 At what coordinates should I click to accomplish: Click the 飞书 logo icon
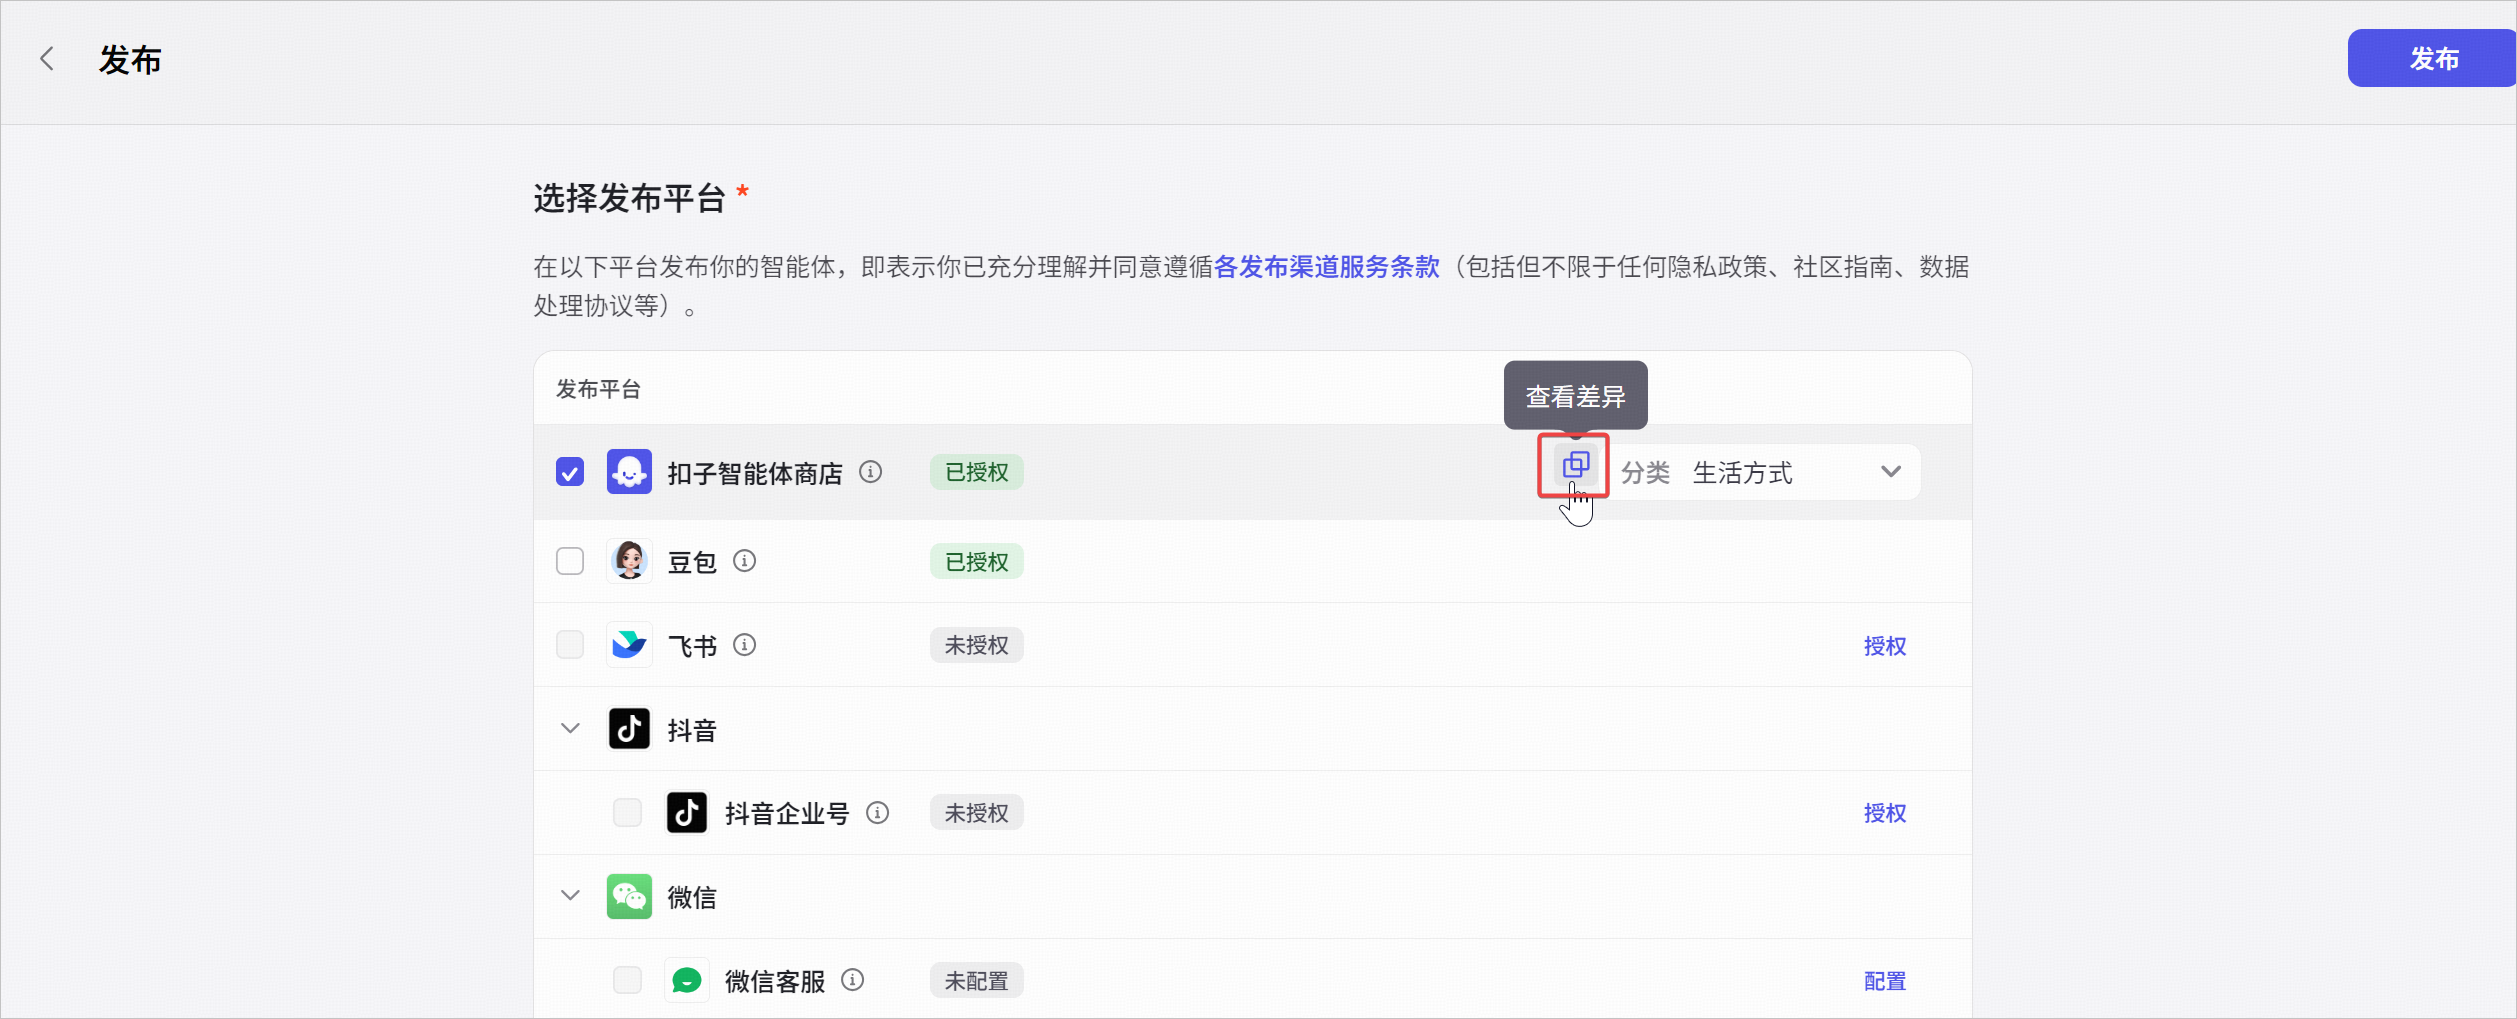coord(629,645)
